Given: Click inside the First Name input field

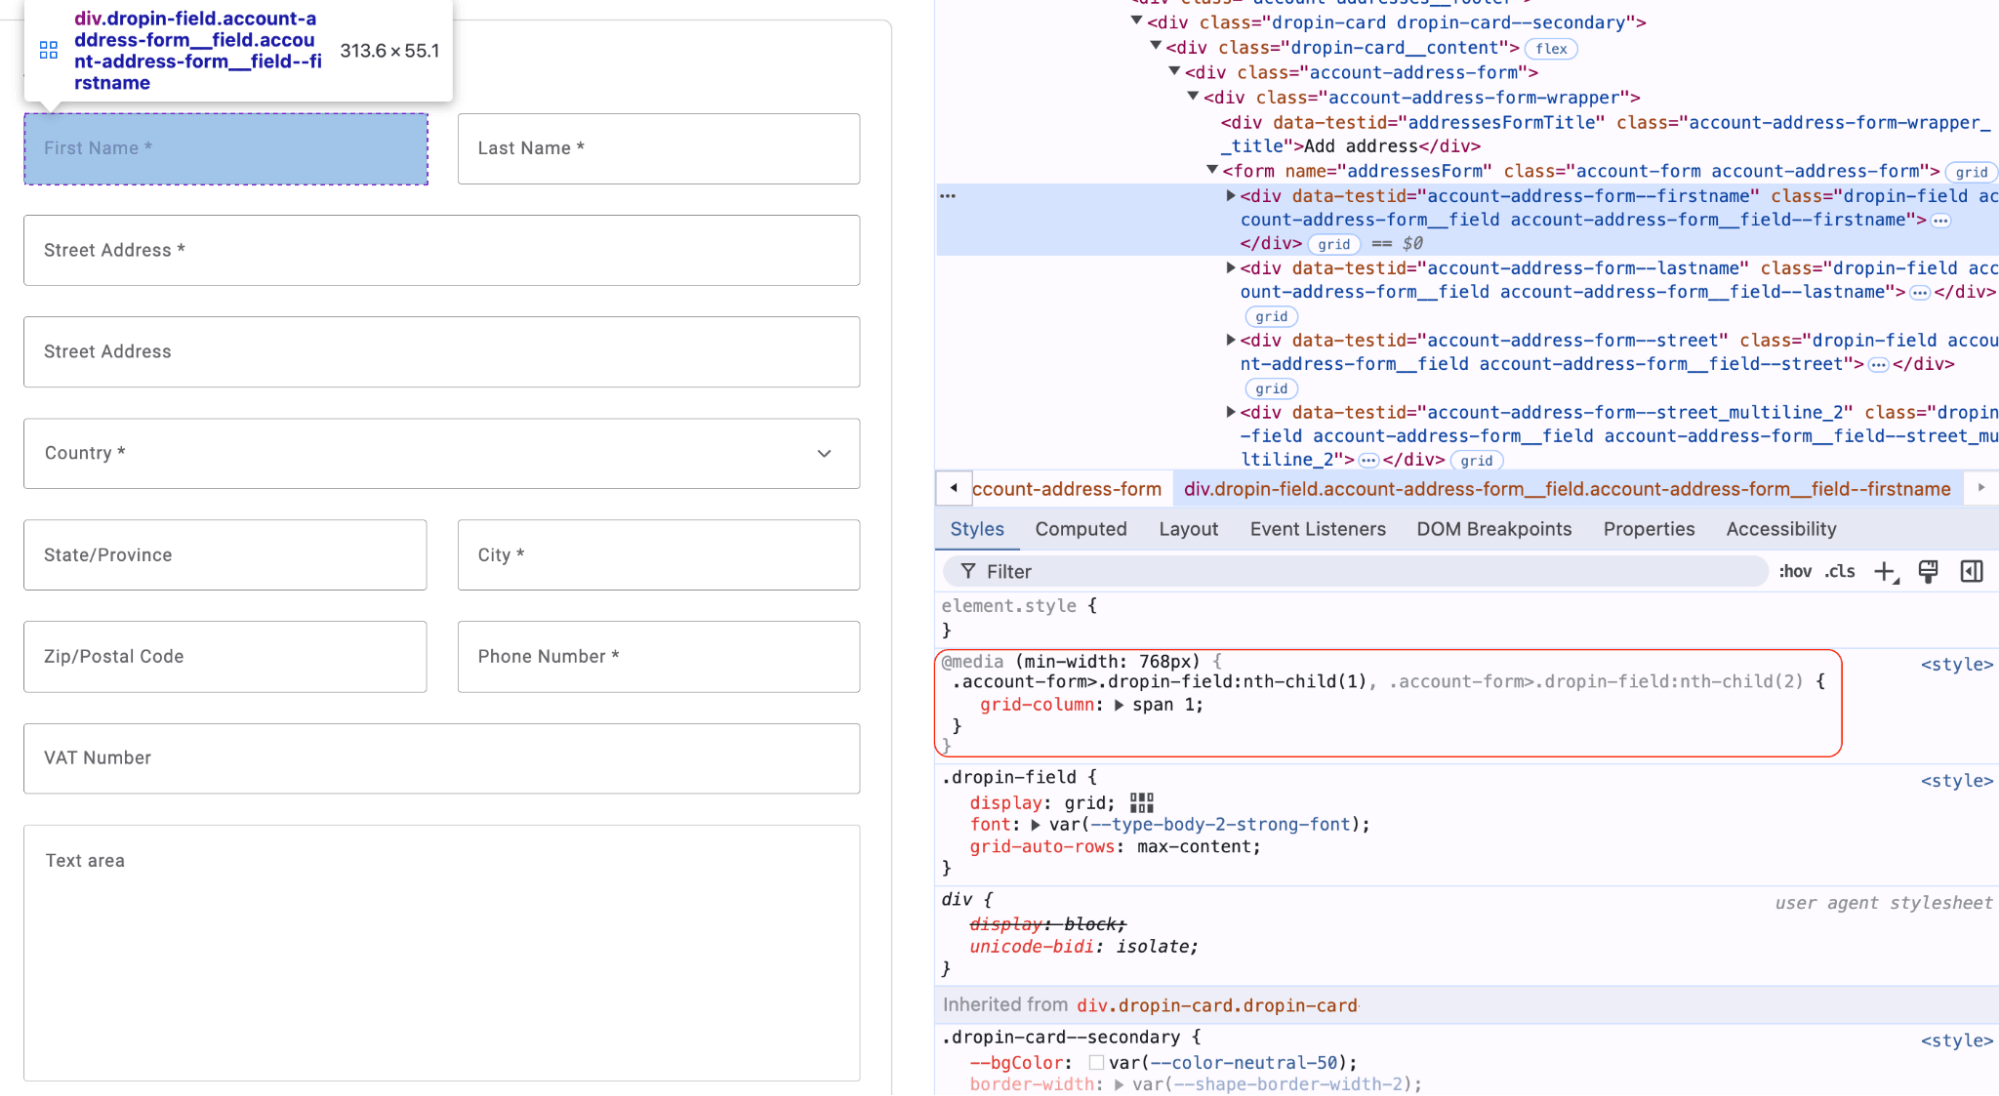Looking at the screenshot, I should click(x=225, y=148).
